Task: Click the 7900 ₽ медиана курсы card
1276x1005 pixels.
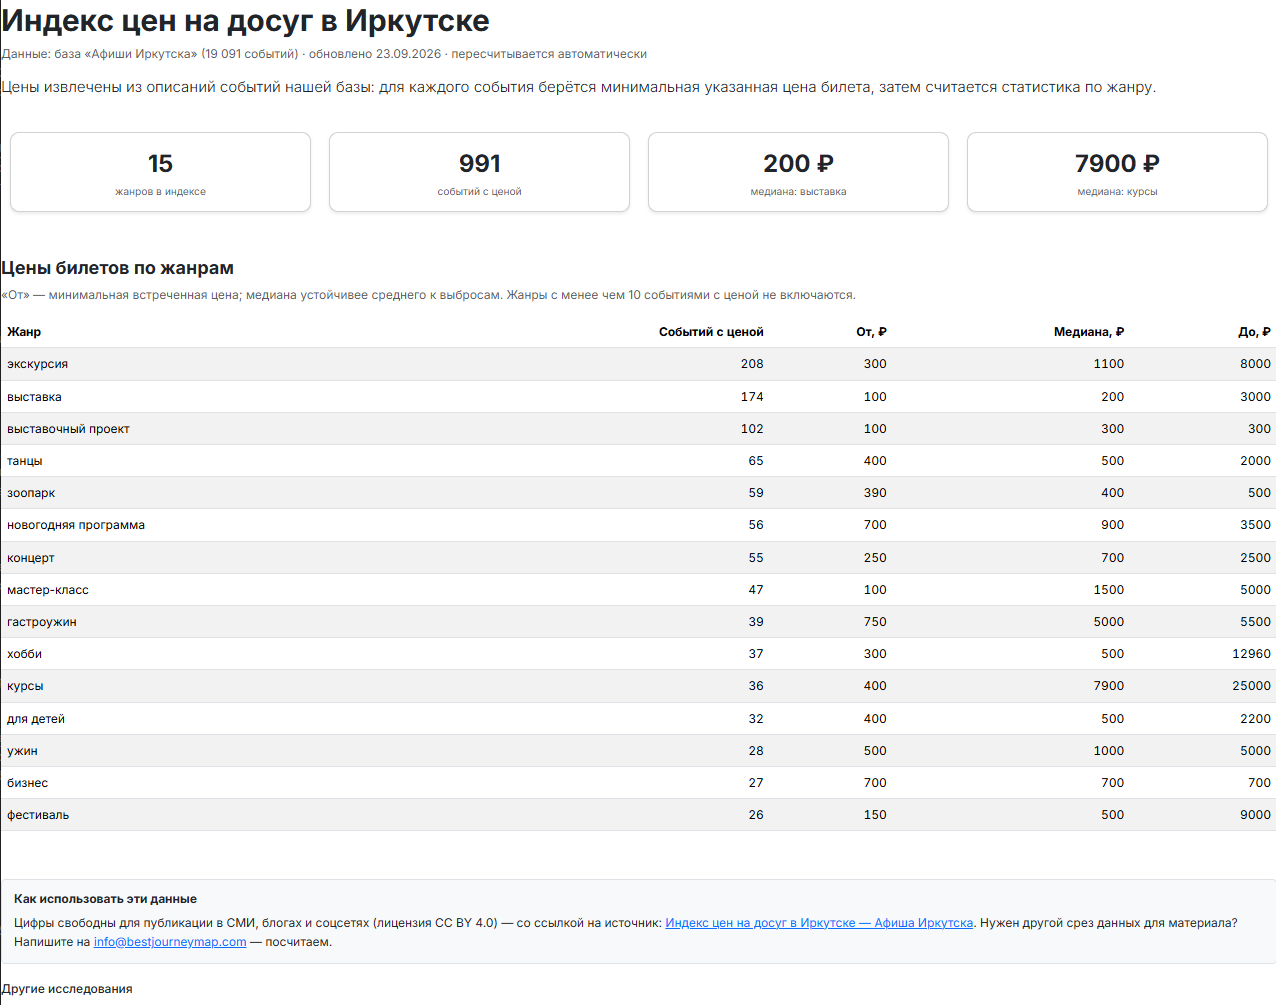Action: [x=1117, y=172]
